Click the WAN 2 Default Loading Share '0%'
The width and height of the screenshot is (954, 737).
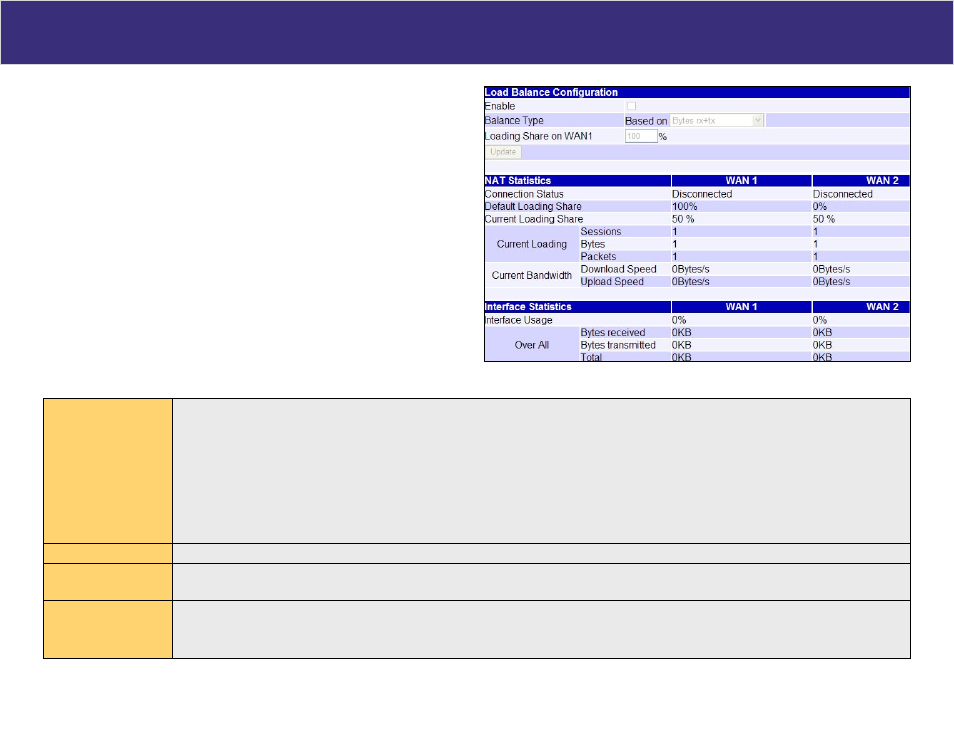820,206
